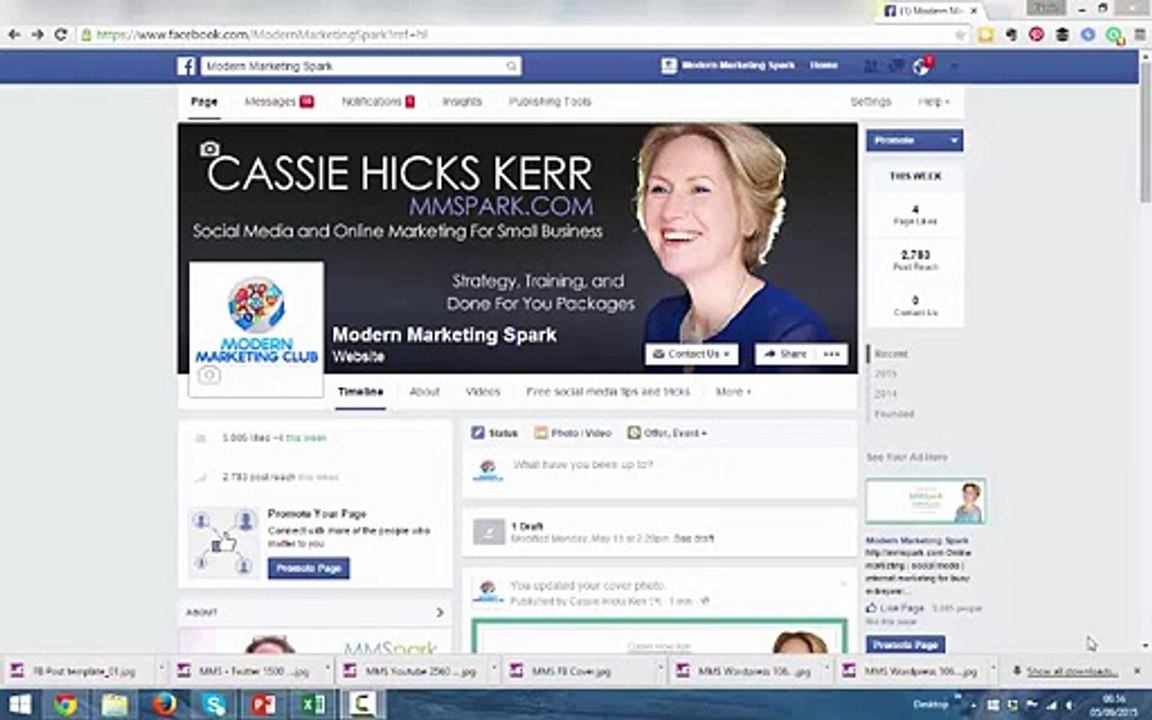The image size is (1152, 720).
Task: Click the Share button
Action: [785, 354]
